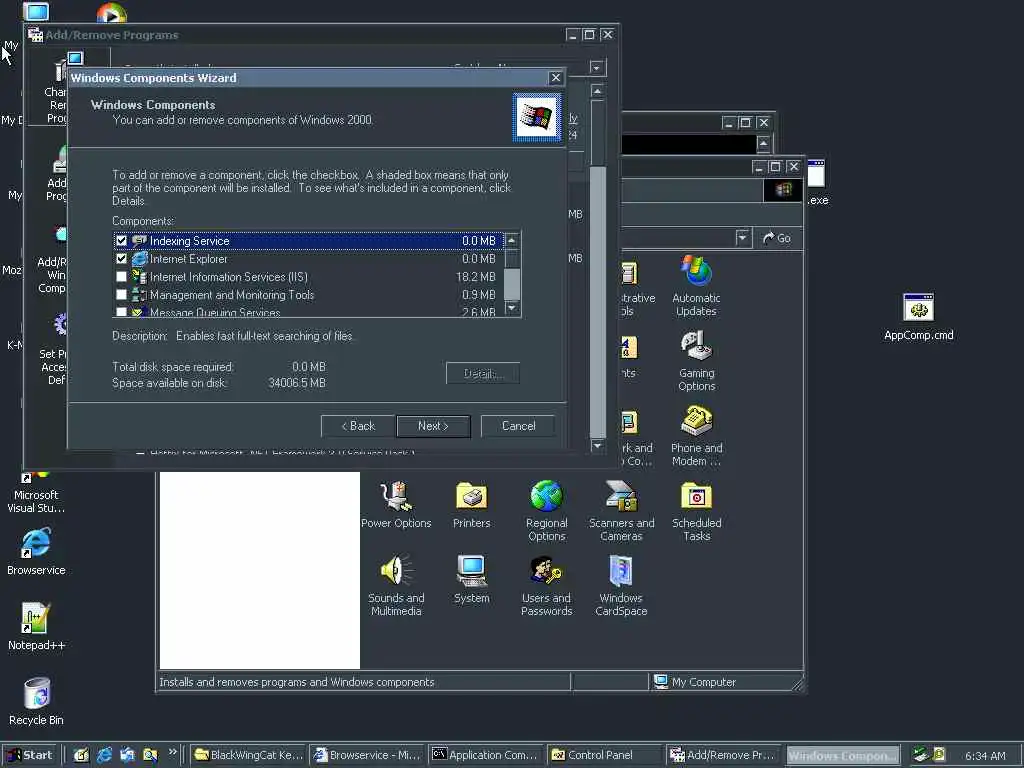
Task: Click the Go button in Control Panel
Action: pos(777,238)
